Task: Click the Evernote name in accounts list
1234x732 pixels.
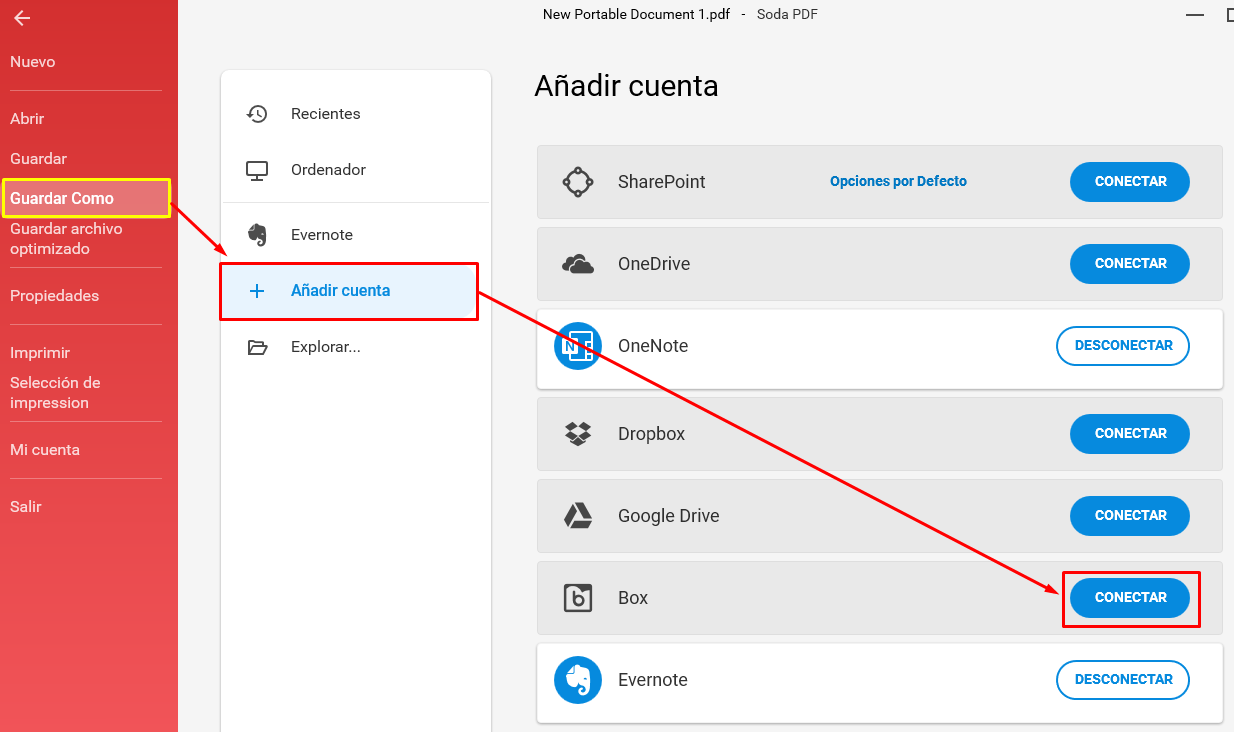Action: [x=653, y=680]
